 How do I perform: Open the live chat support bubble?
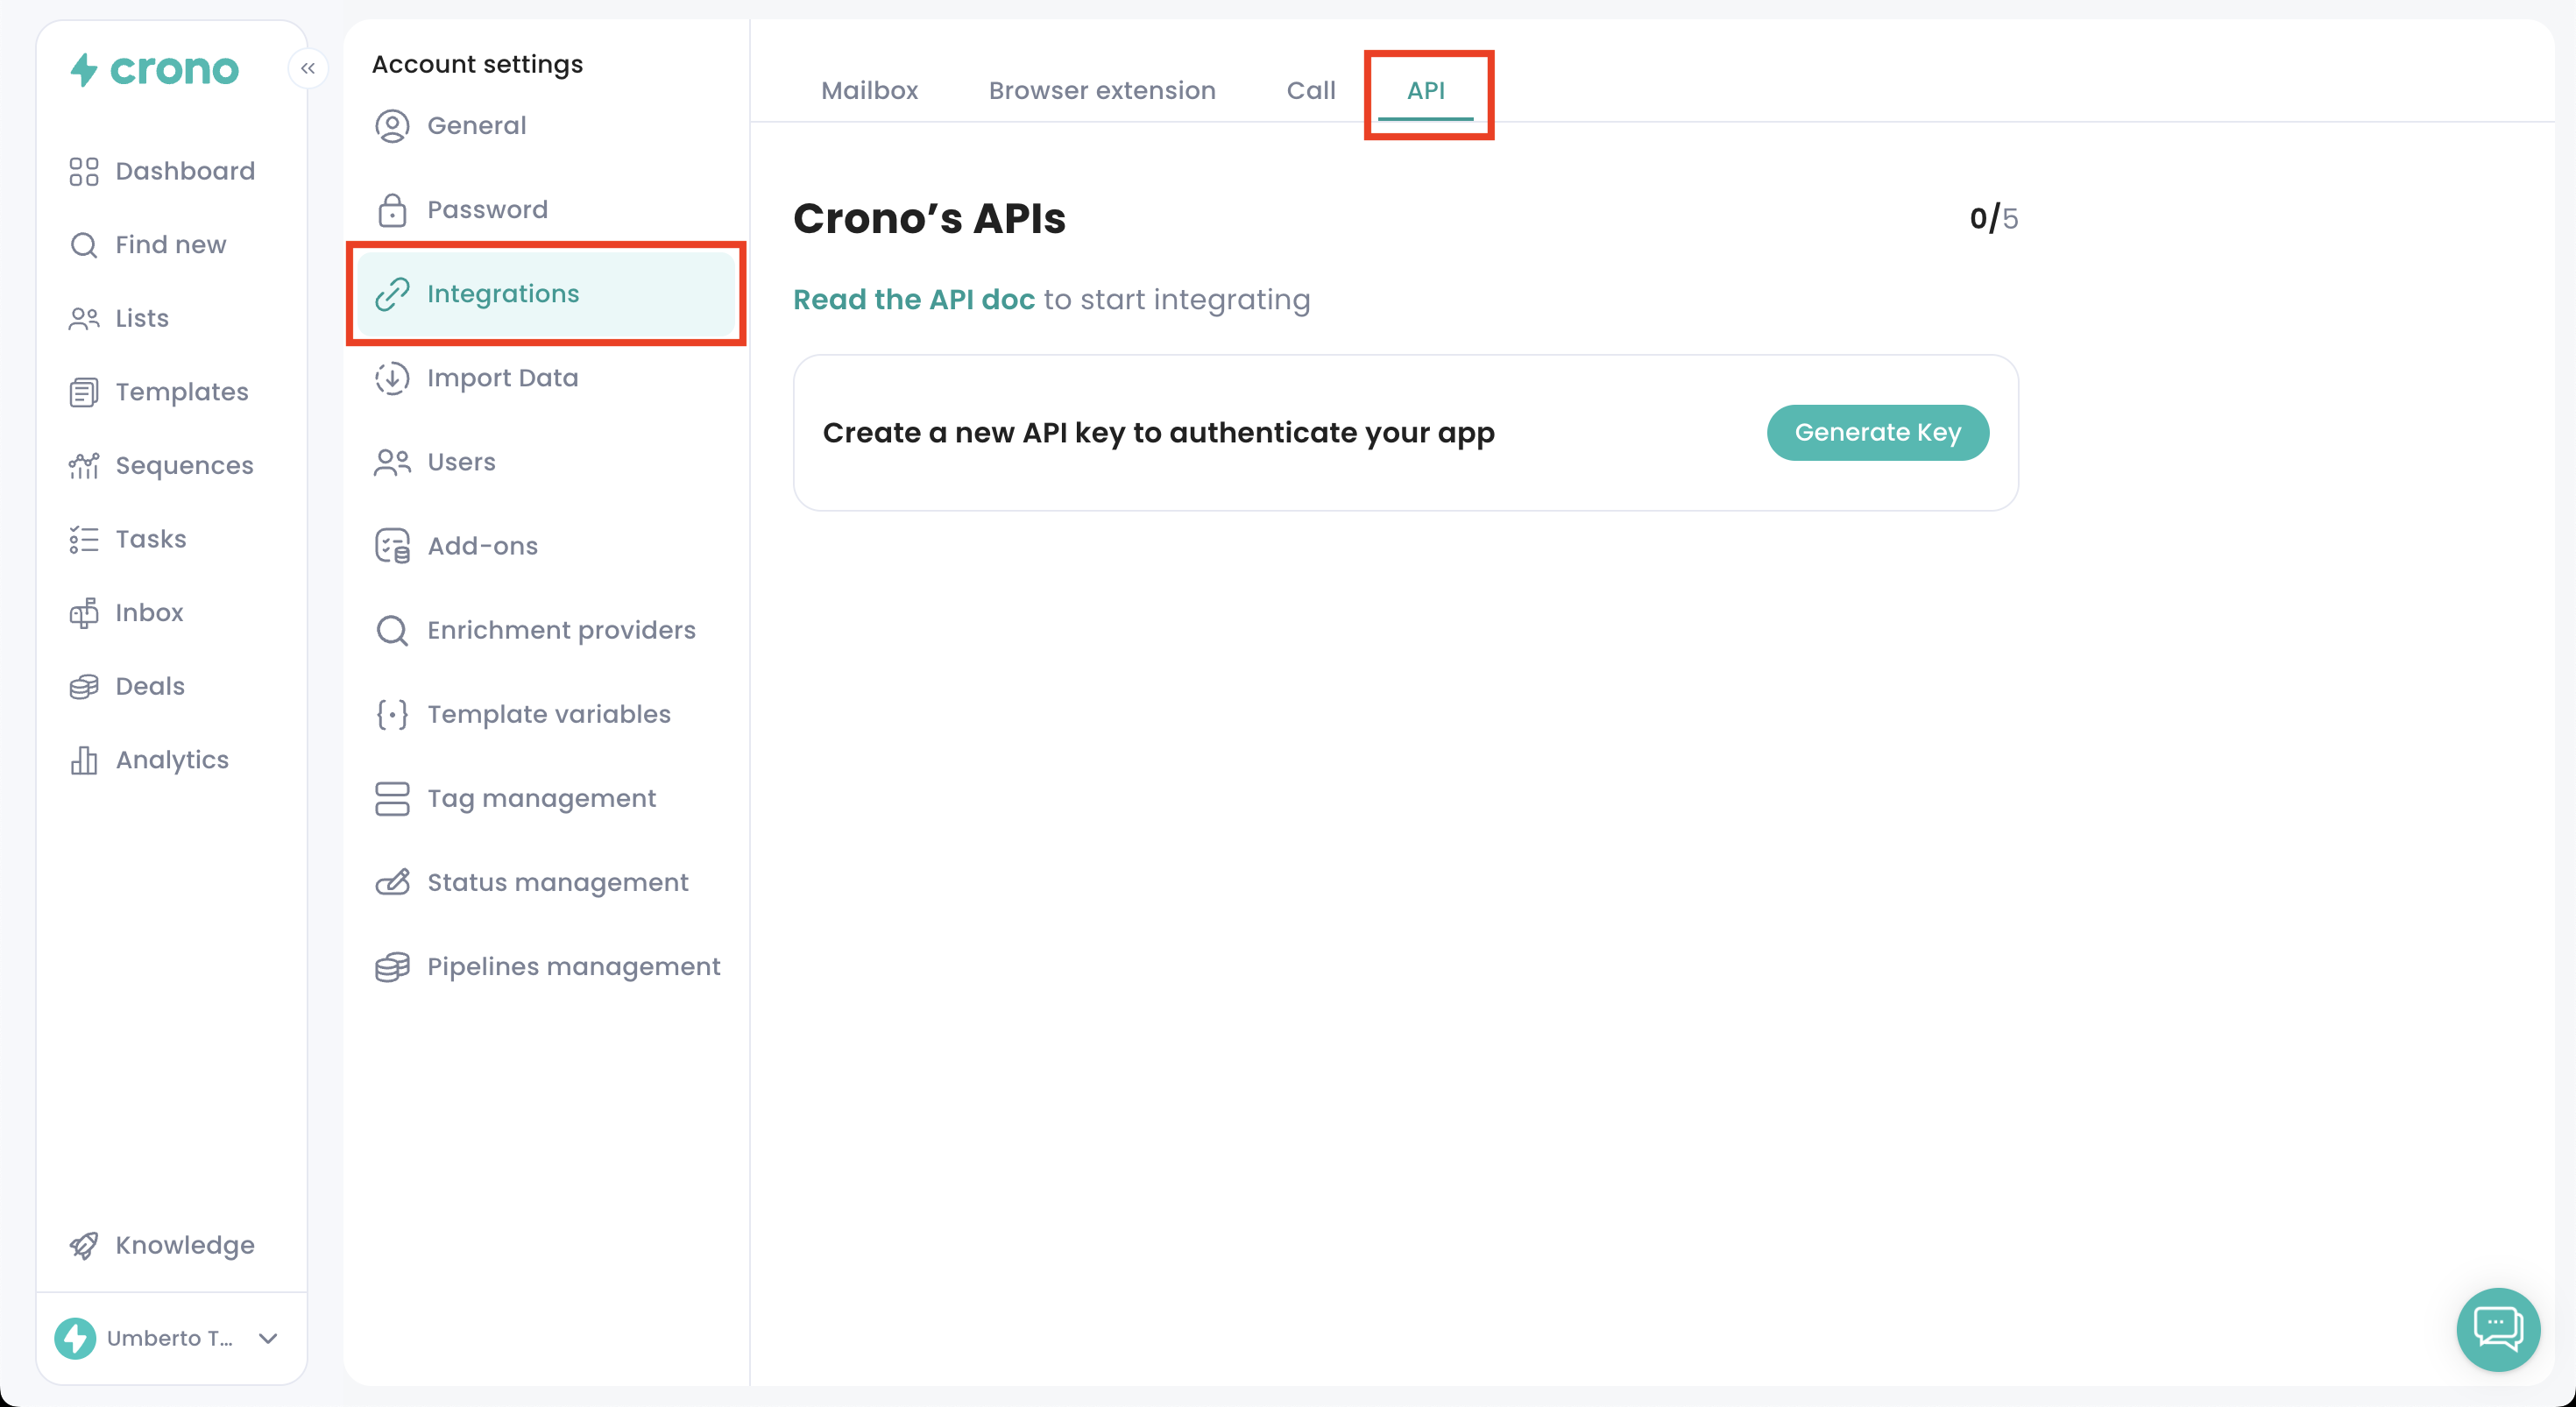(2497, 1328)
